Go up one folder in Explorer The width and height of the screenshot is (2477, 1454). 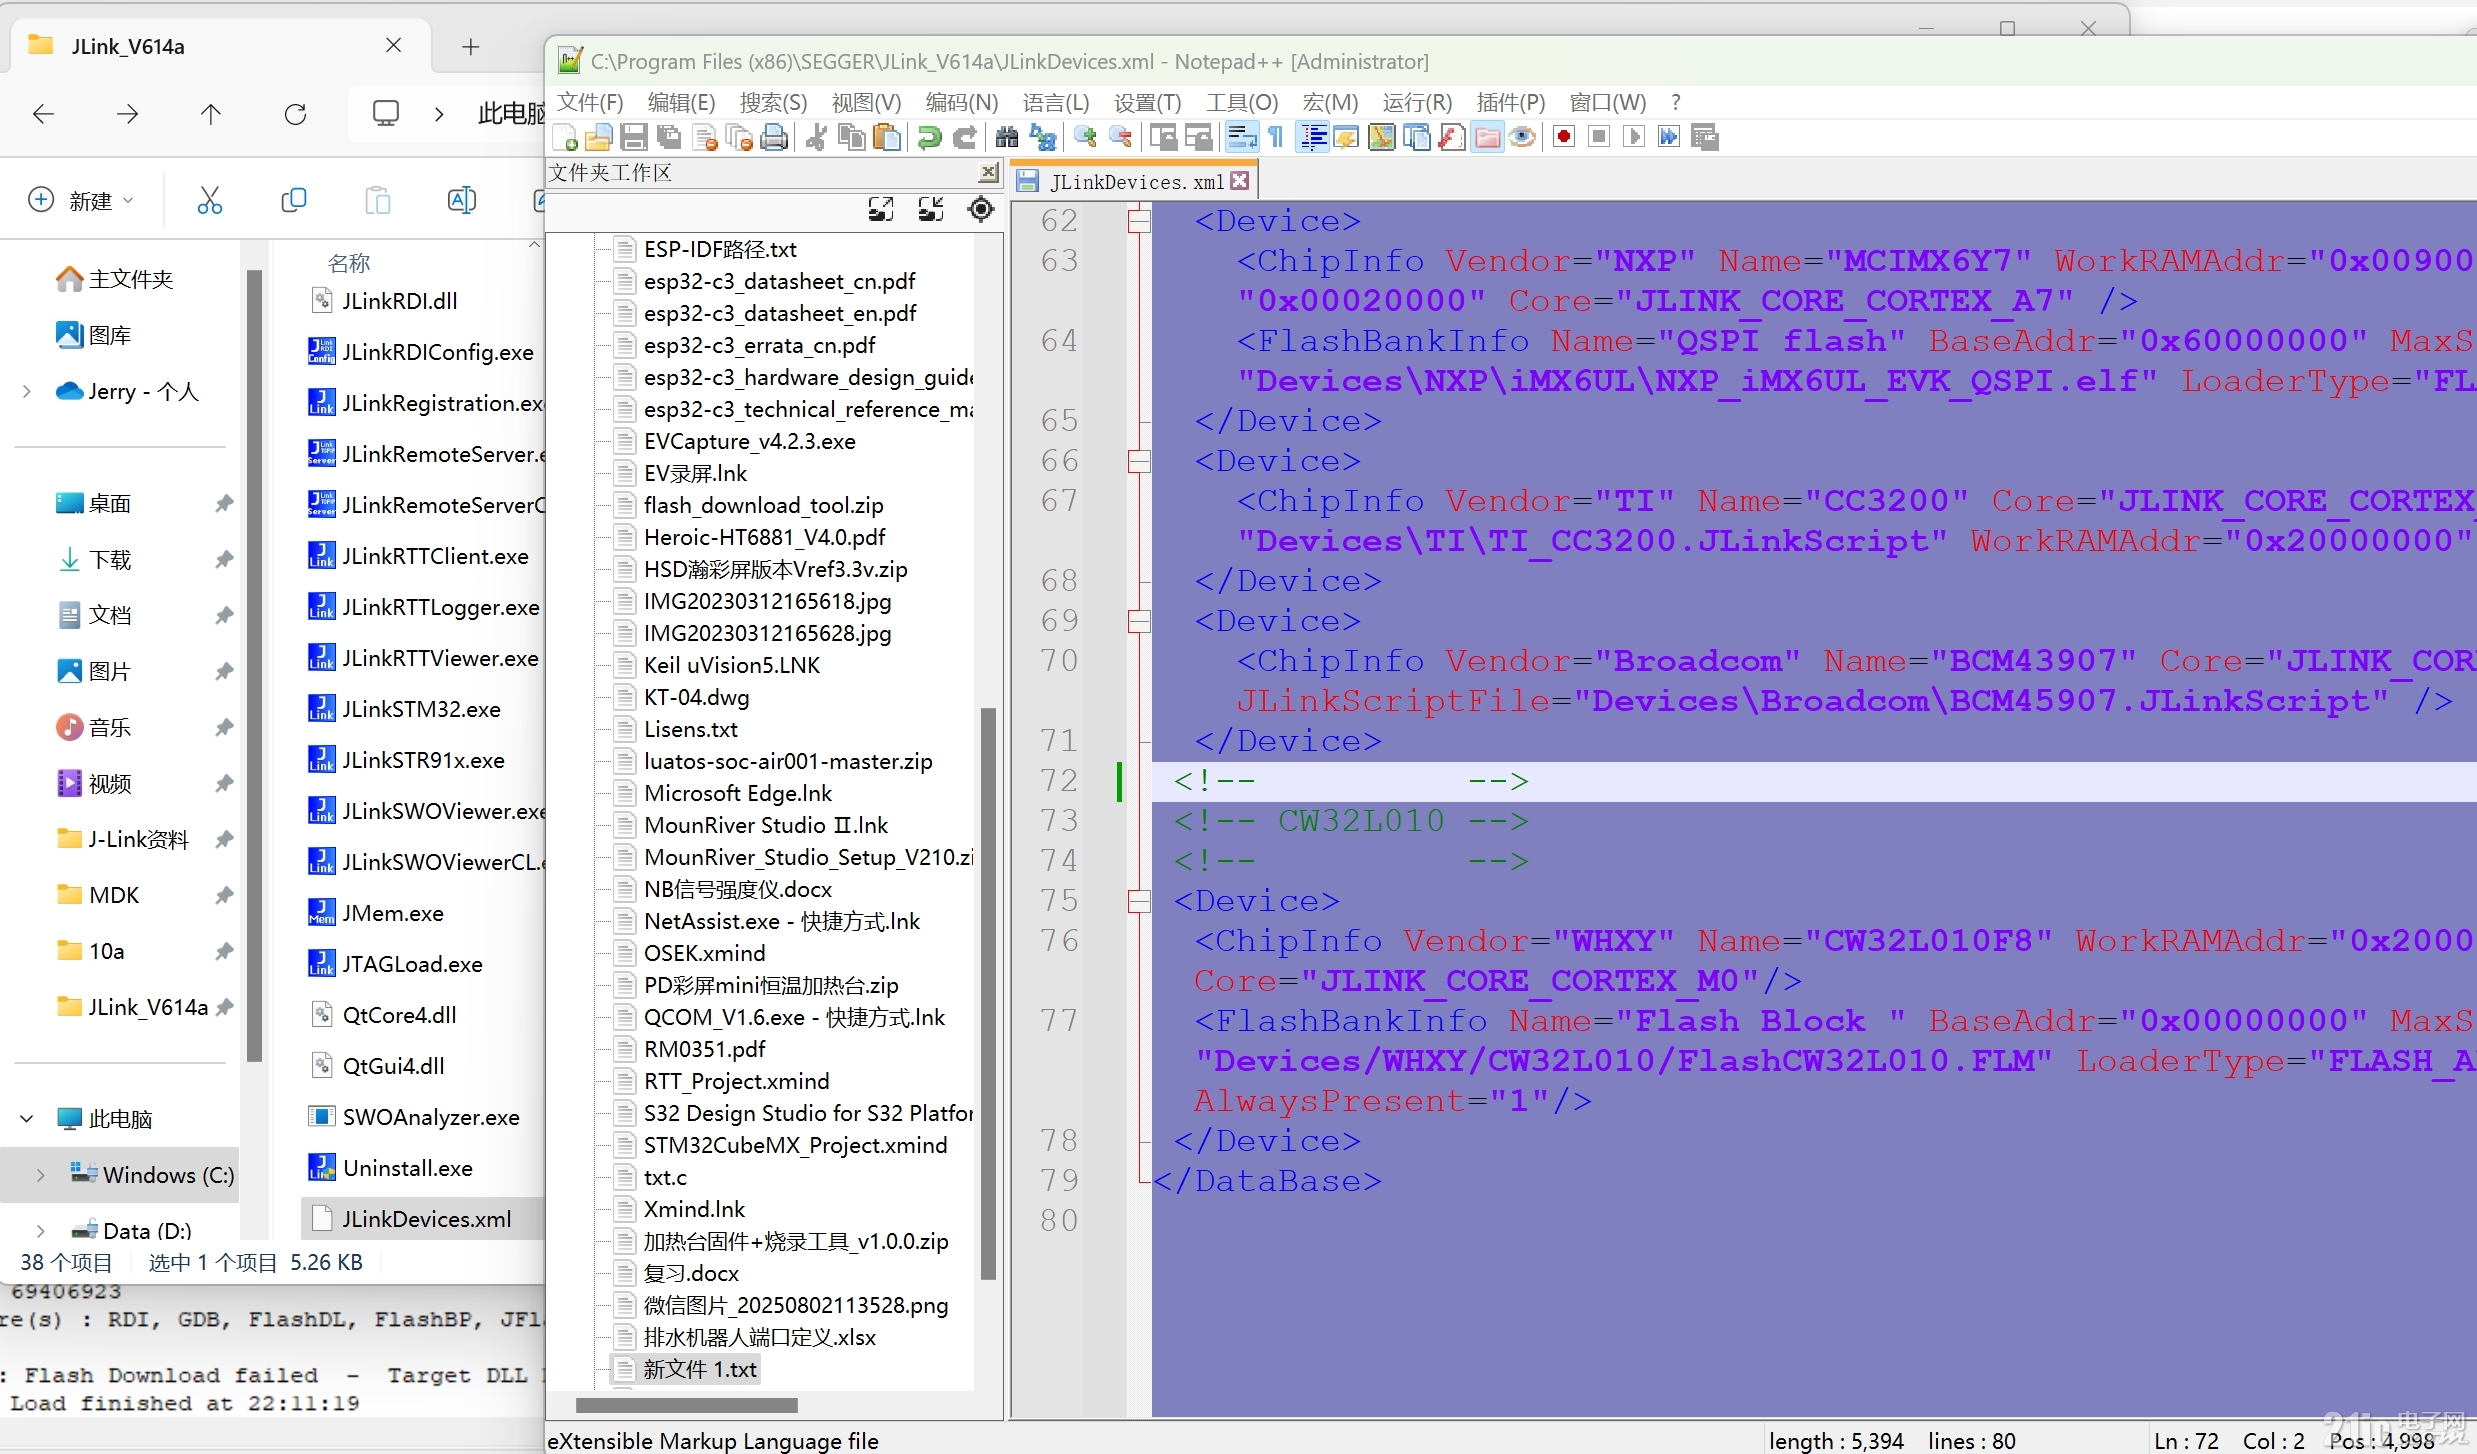click(x=210, y=114)
